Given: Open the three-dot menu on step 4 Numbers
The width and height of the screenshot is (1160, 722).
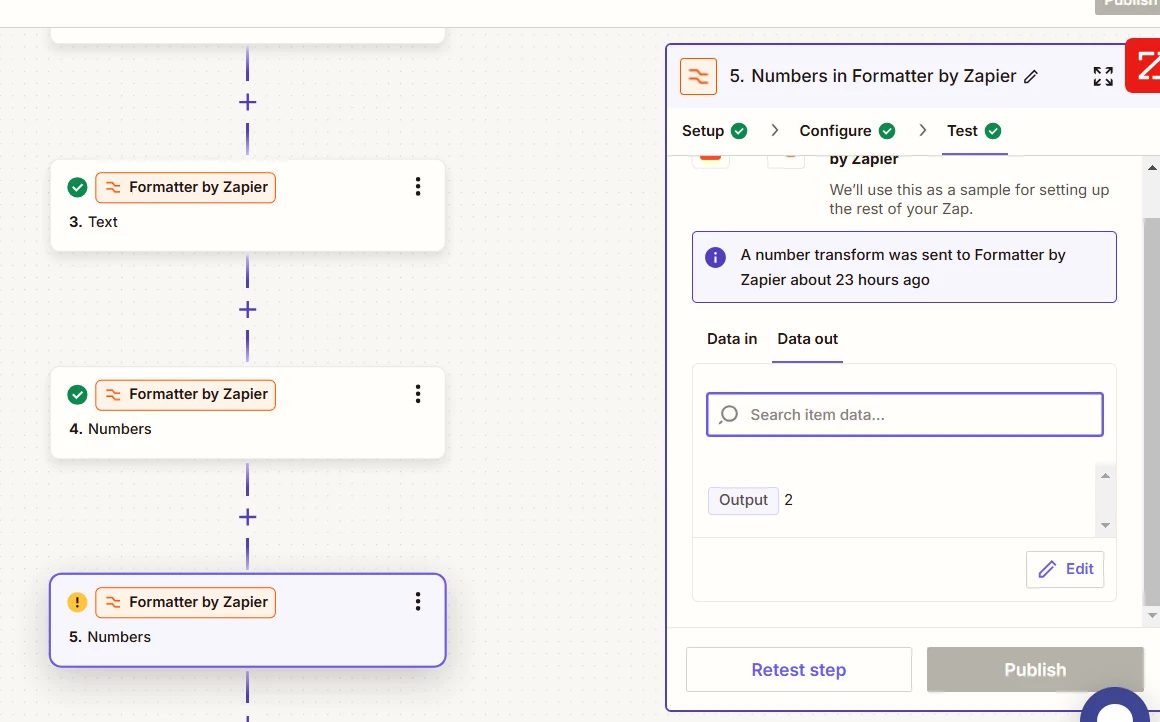Looking at the screenshot, I should coord(418,394).
